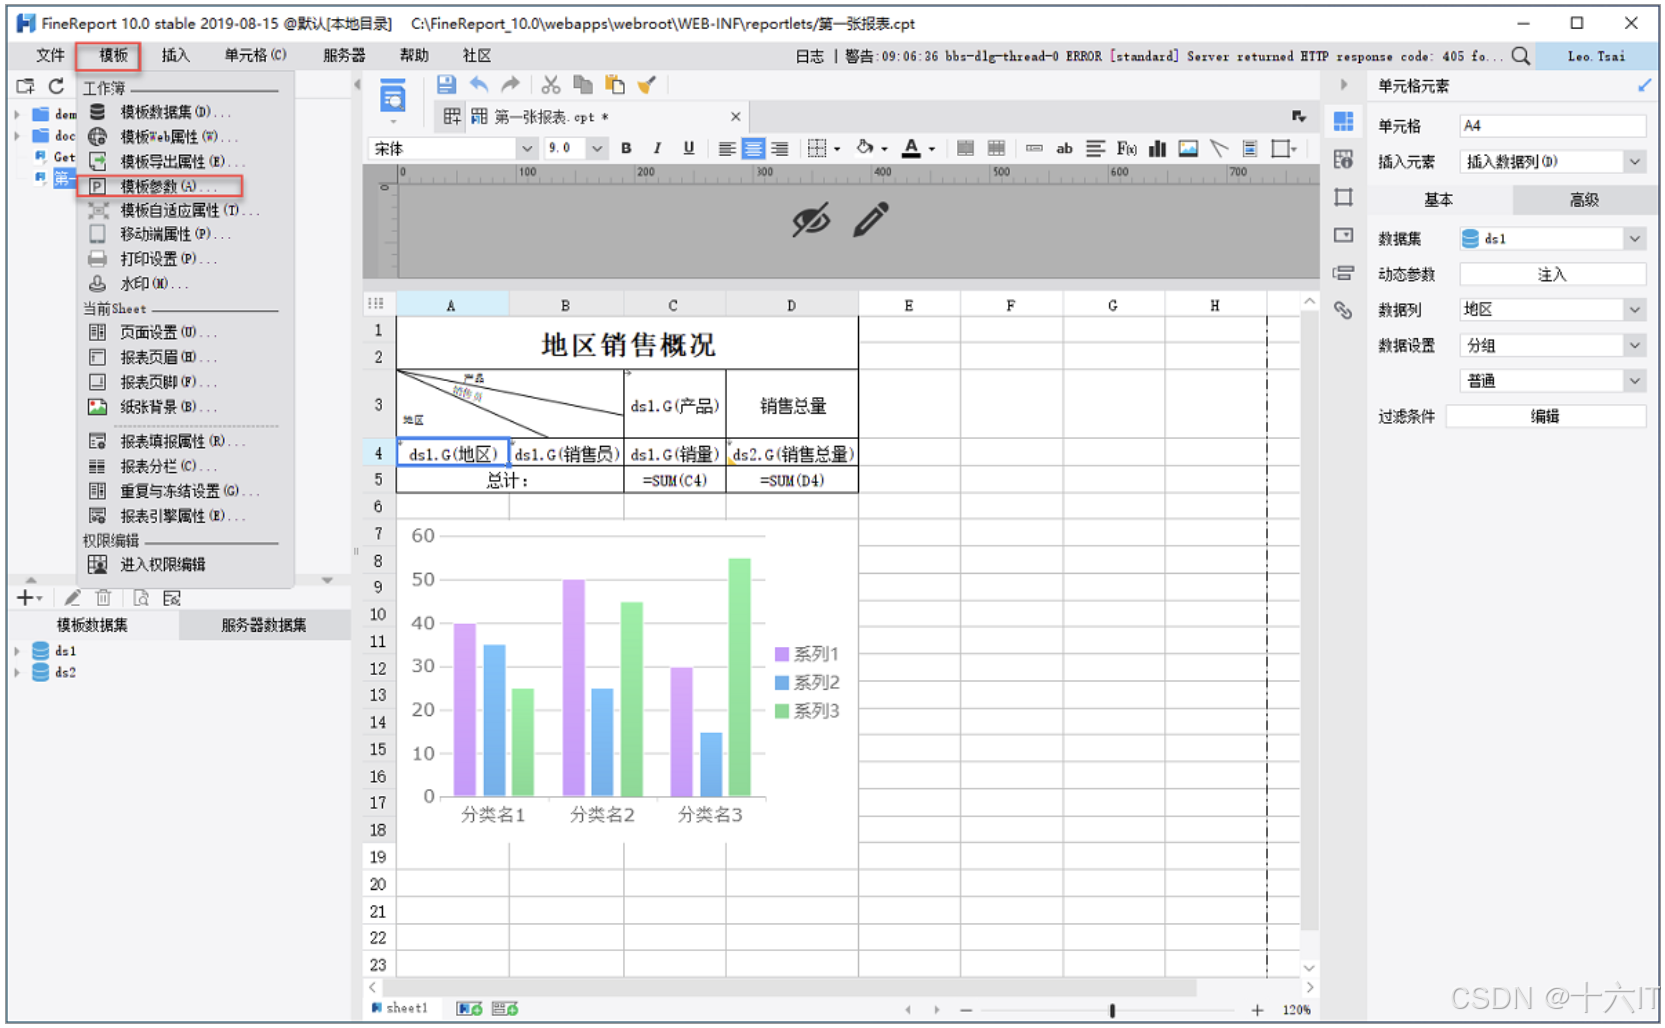
Task: Click the Paste clipboard icon
Action: coord(615,85)
